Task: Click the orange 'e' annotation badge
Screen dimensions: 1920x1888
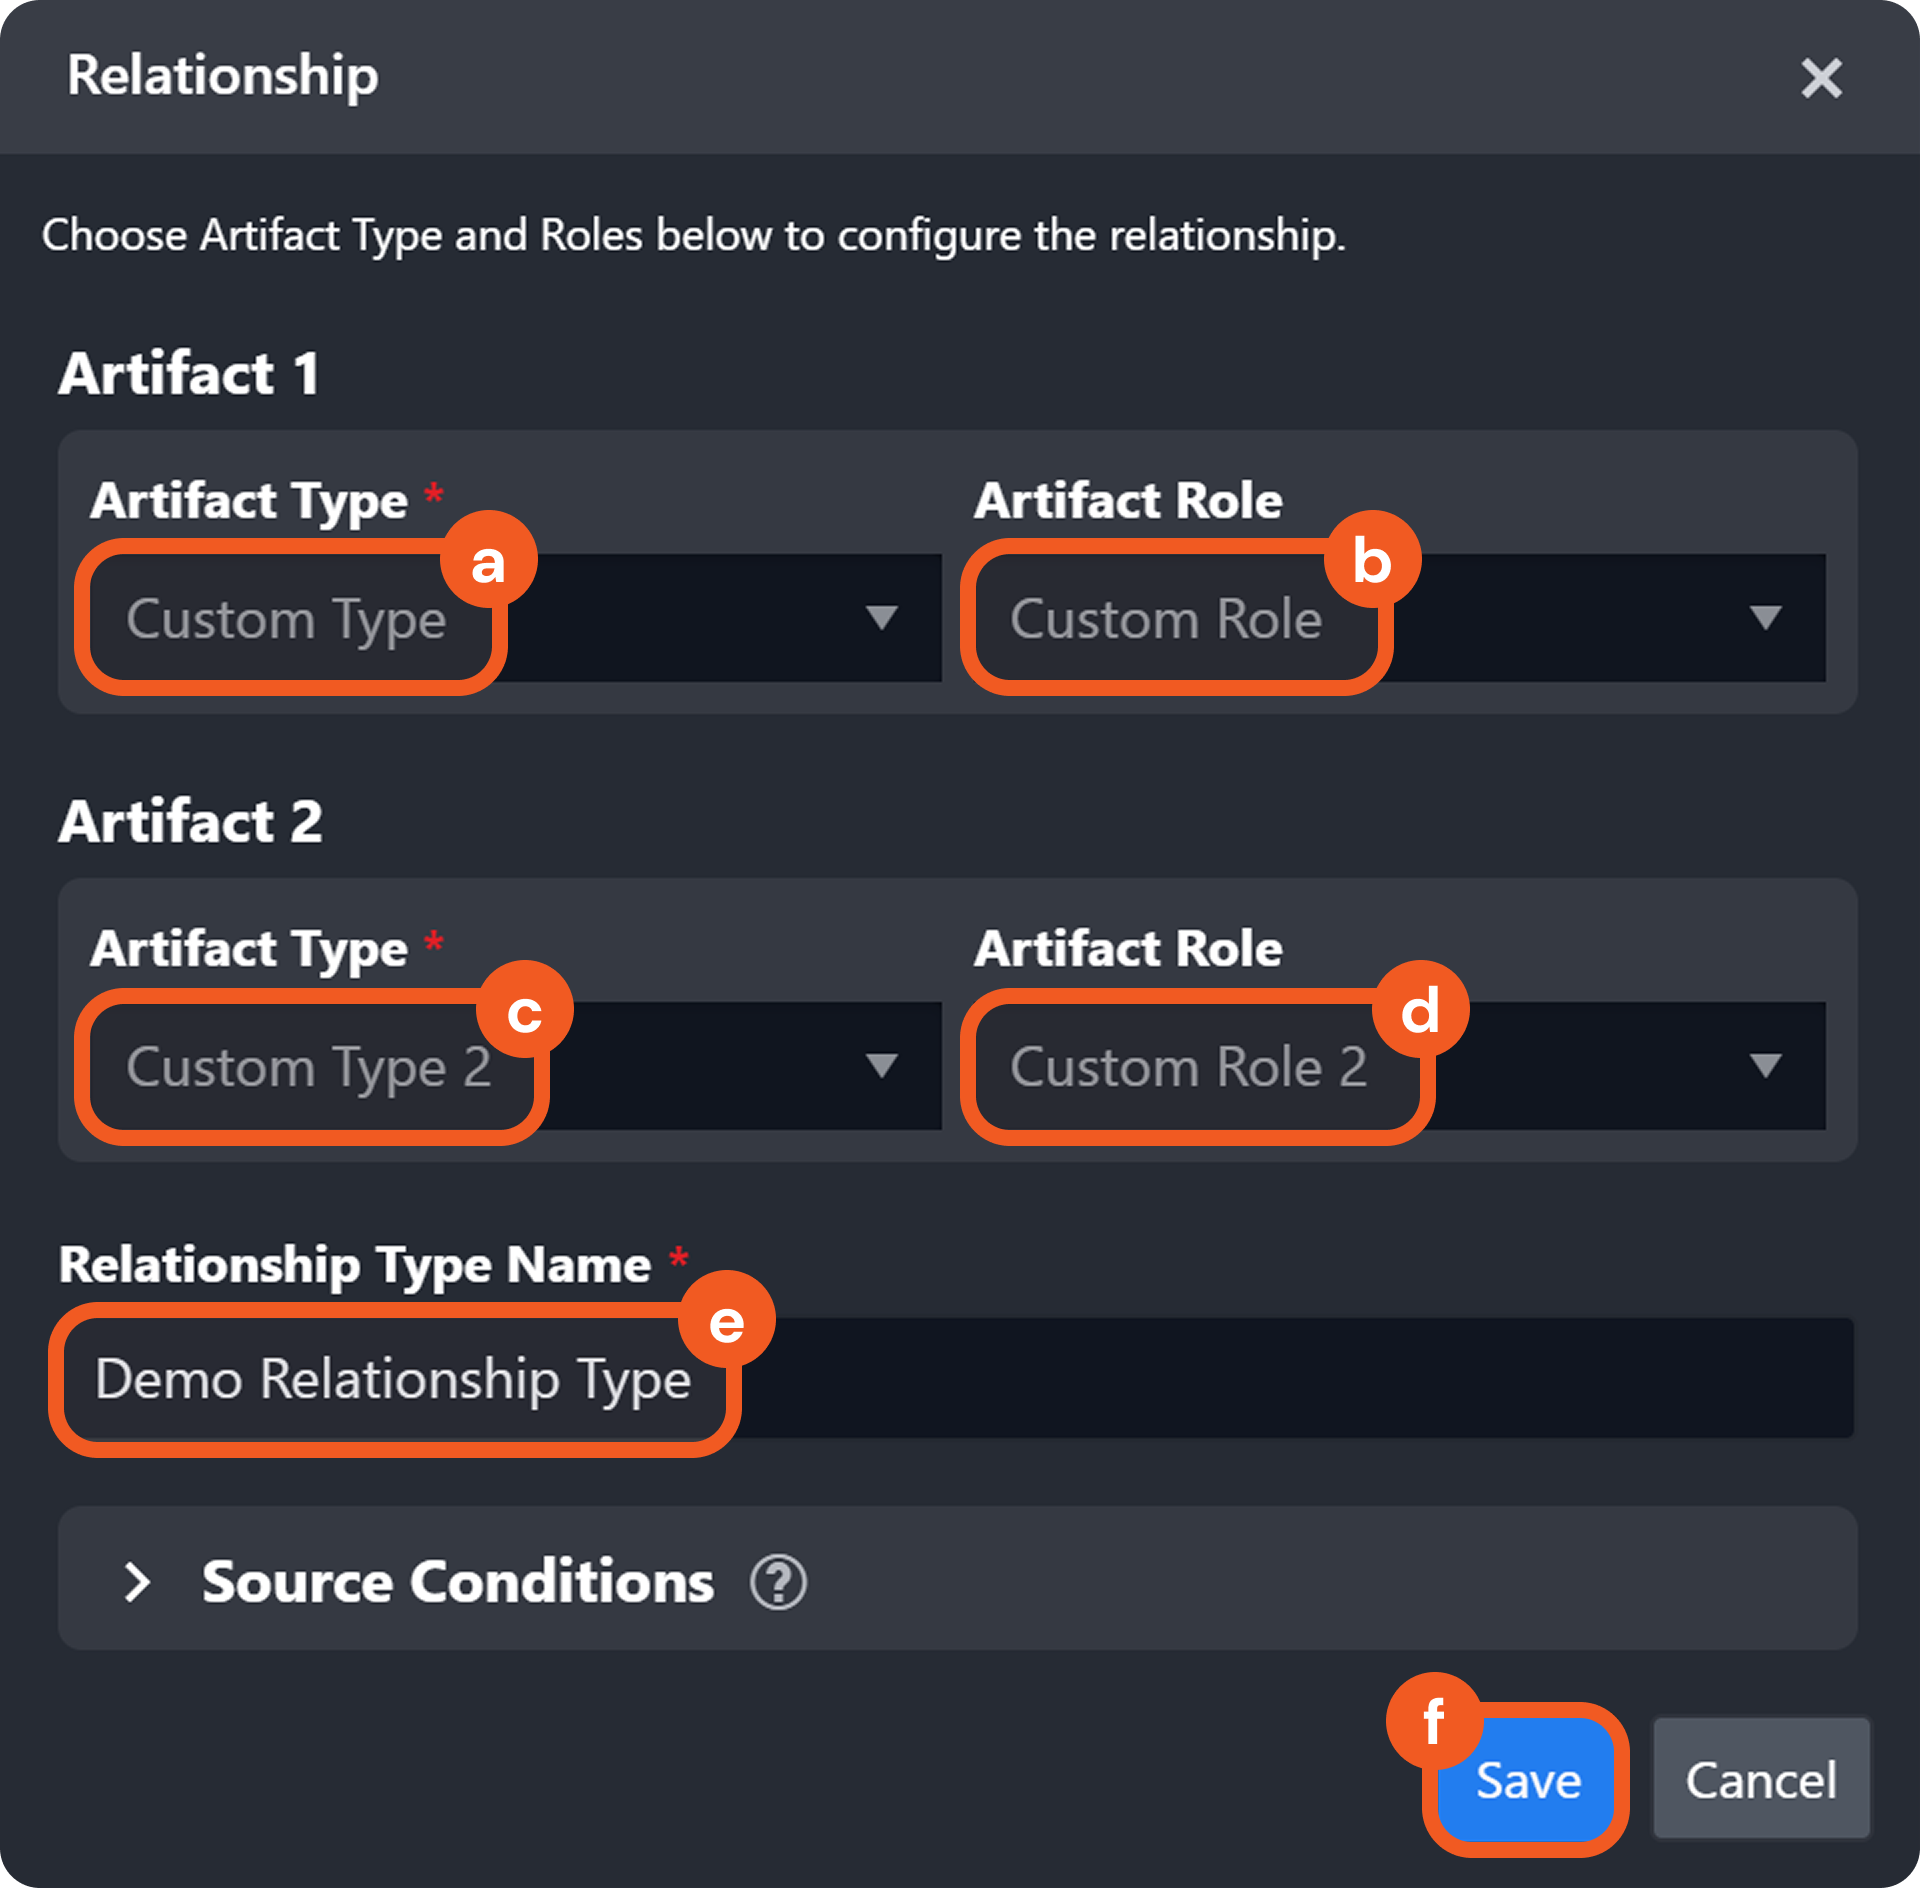Action: tap(726, 1321)
